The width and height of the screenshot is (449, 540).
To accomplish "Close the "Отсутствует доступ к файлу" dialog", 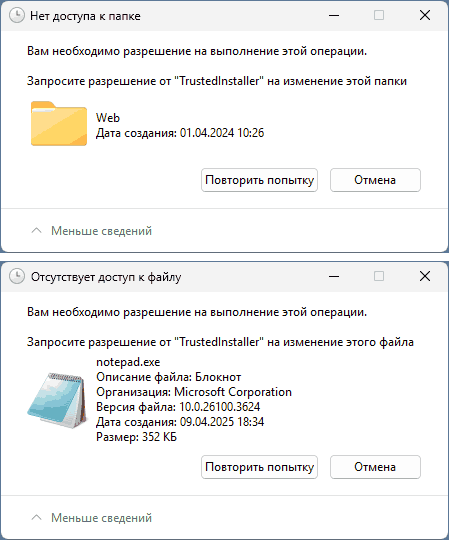I will tap(425, 276).
